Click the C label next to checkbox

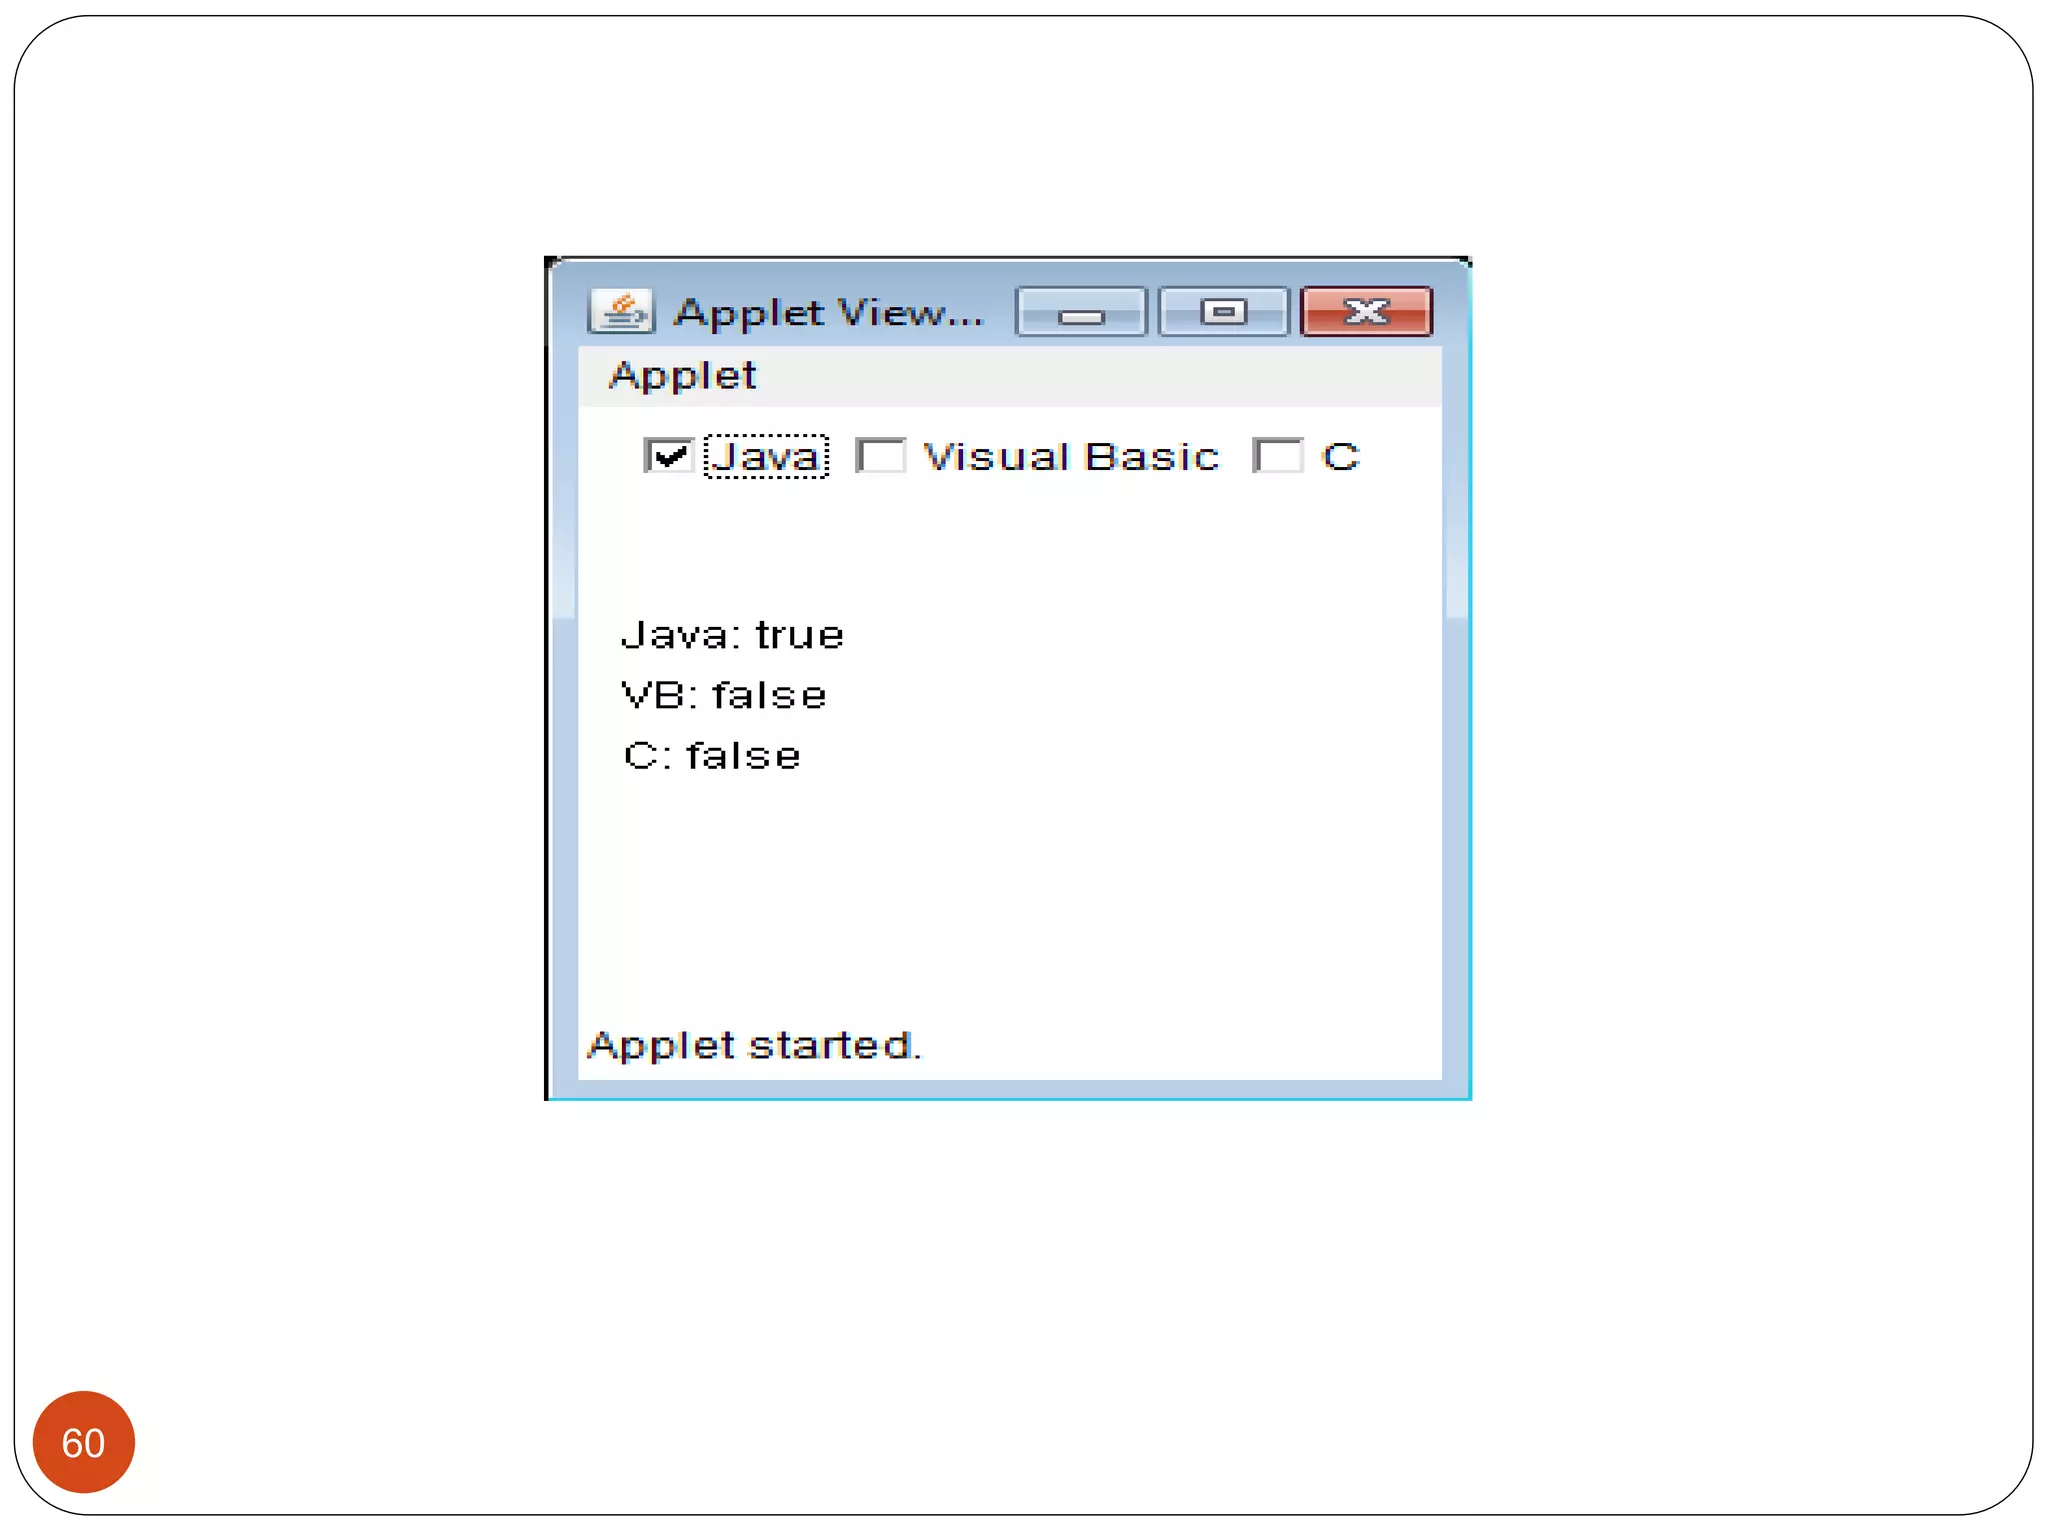1340,457
